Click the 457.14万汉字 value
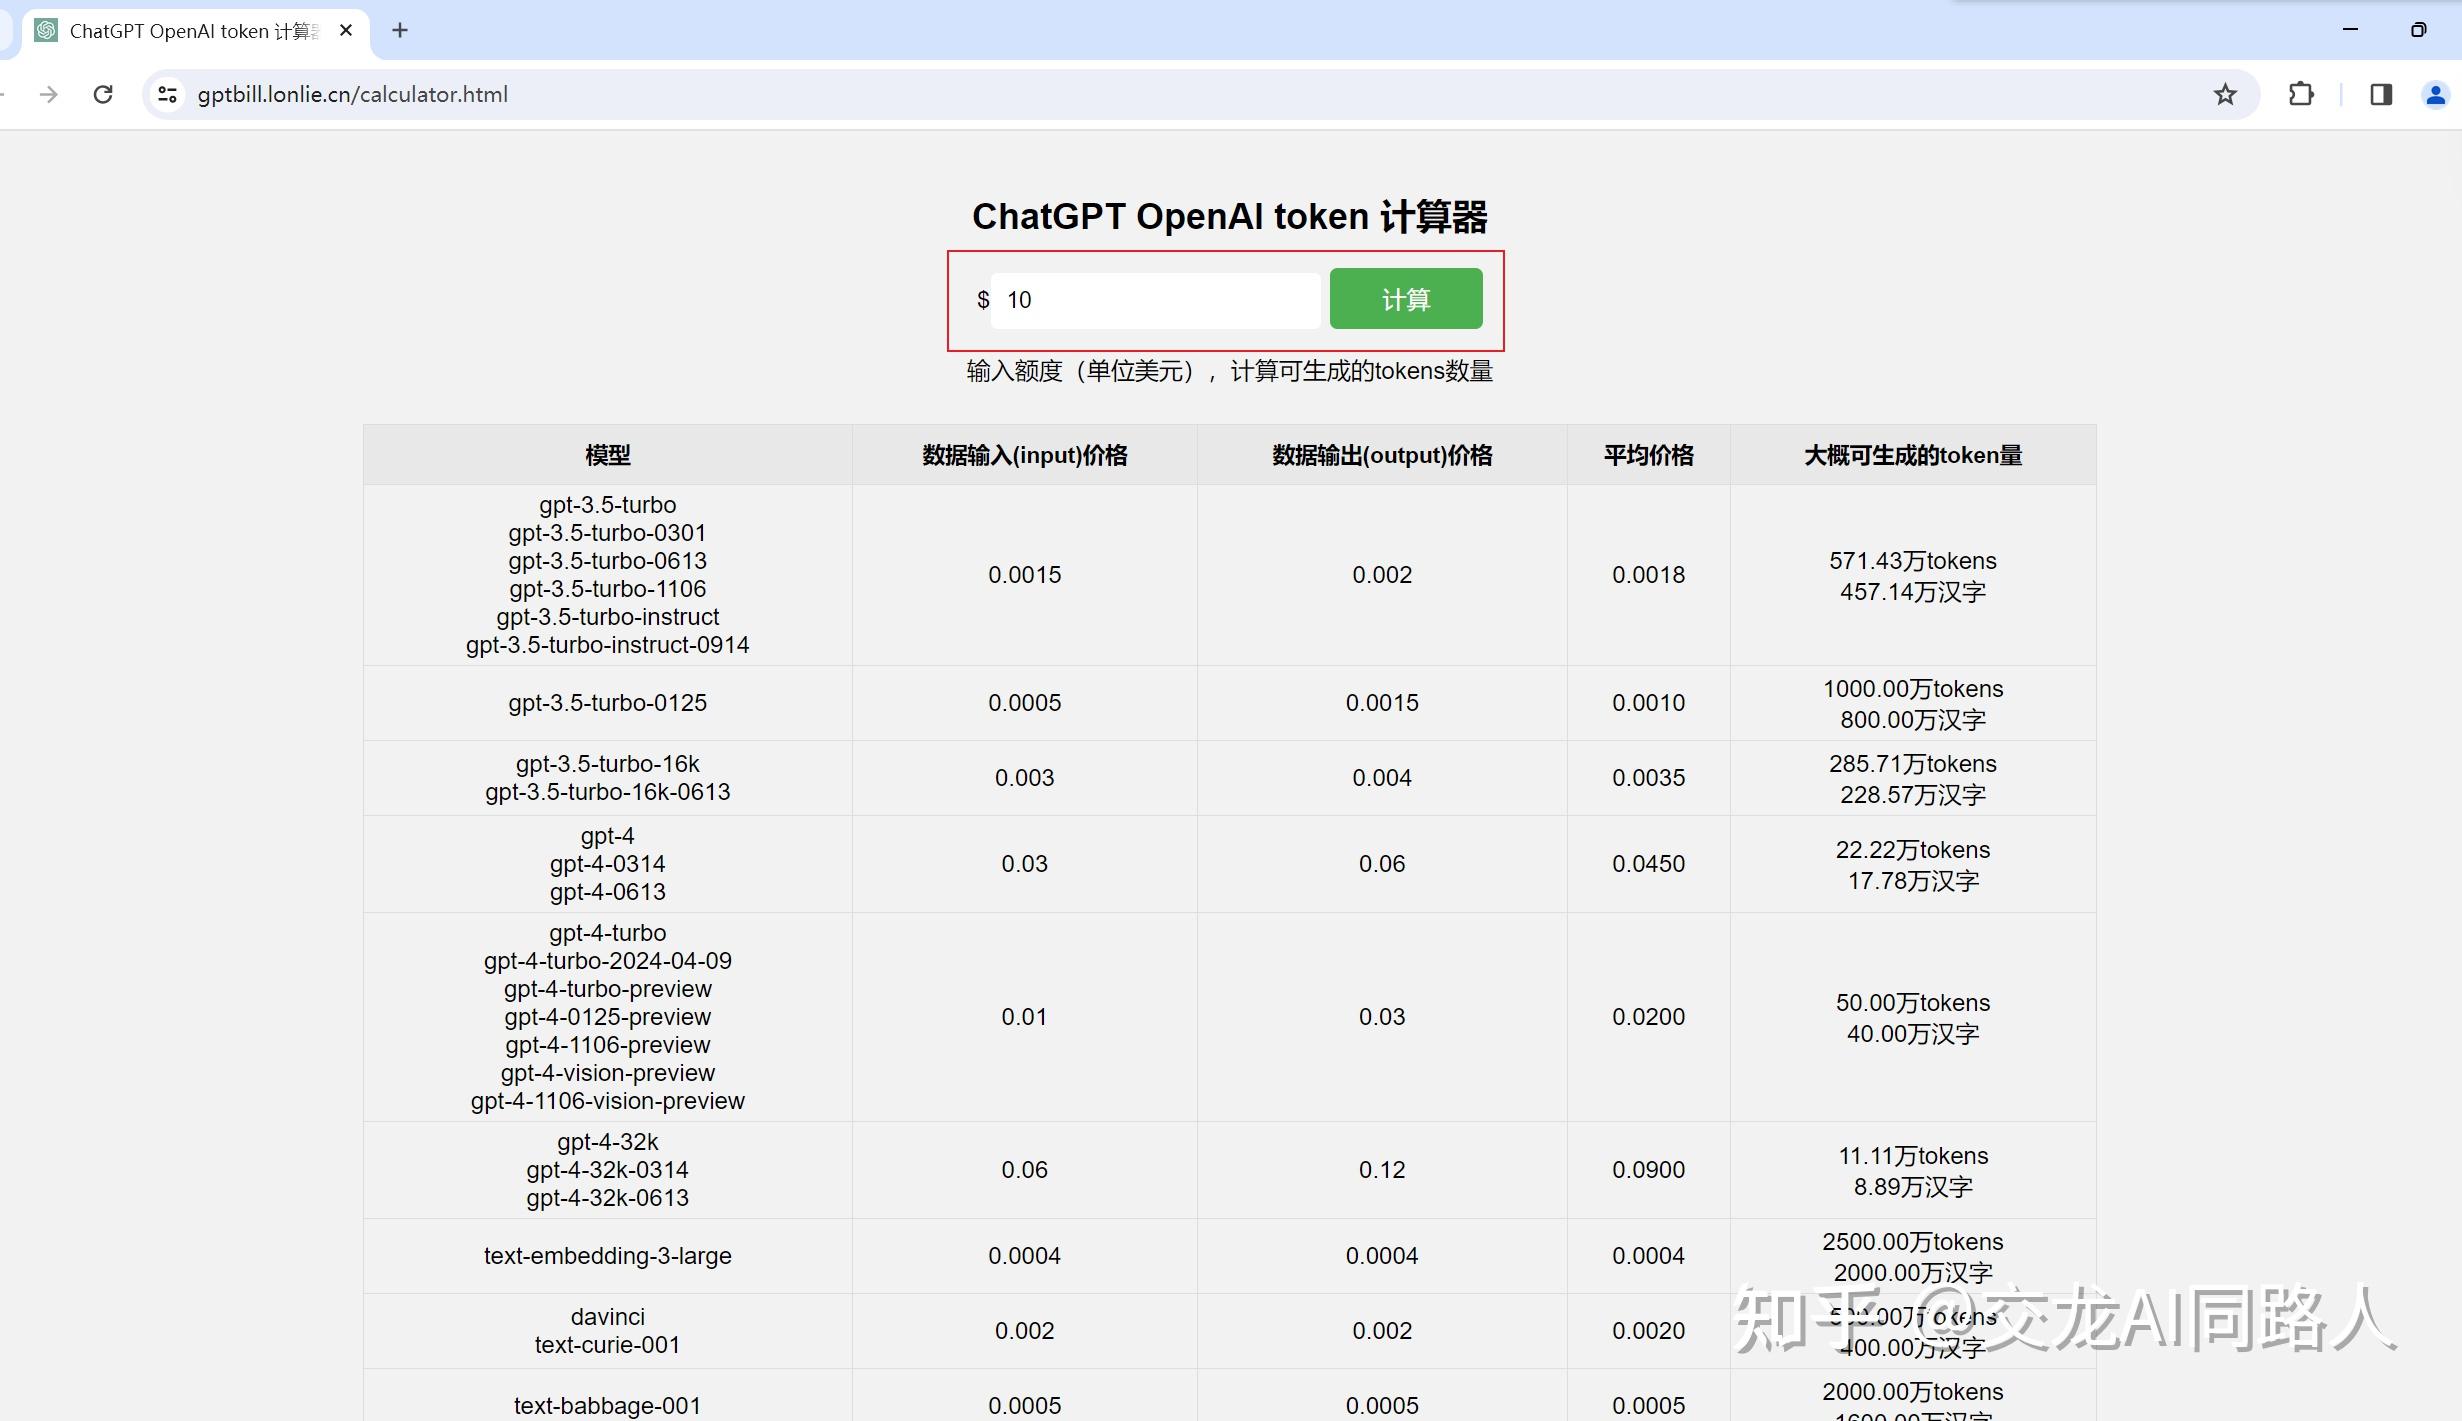2462x1421 pixels. click(1913, 592)
